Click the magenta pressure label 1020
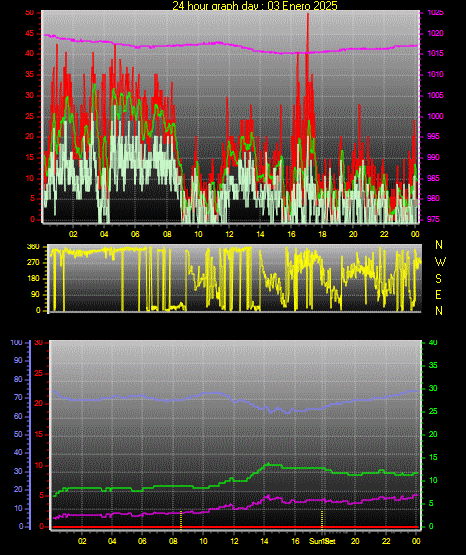The width and height of the screenshot is (466, 555). pos(435,33)
